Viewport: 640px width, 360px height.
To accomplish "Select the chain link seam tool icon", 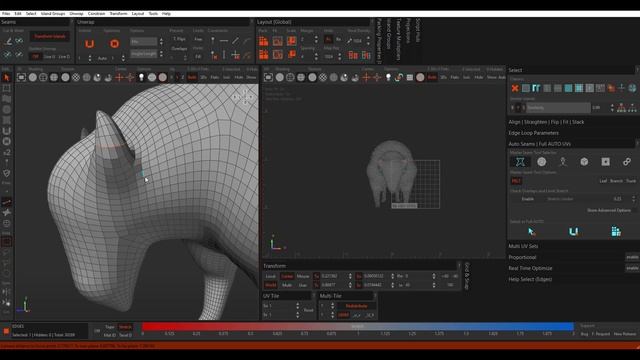I will (627, 162).
